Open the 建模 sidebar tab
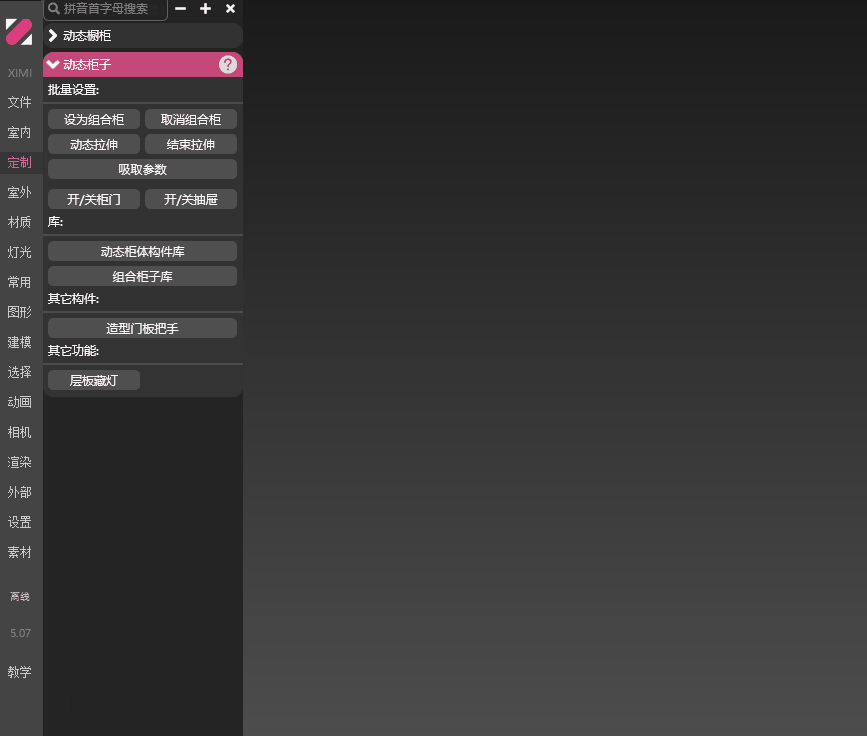867x736 pixels. coord(20,342)
